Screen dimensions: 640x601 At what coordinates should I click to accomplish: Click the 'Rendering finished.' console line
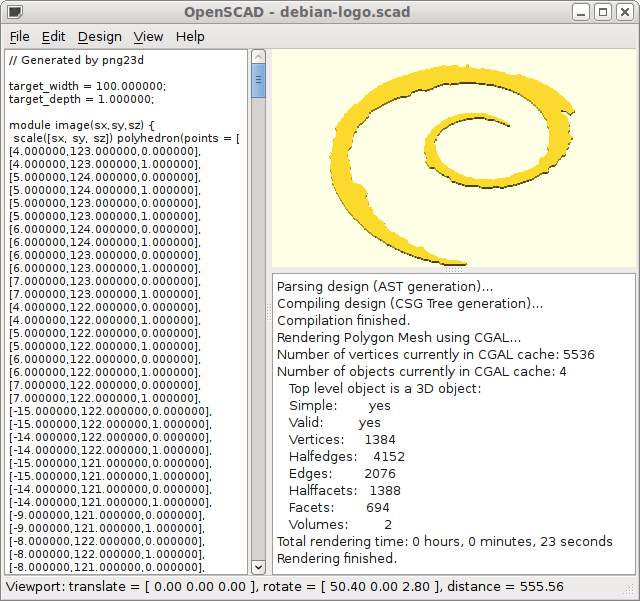(337, 559)
